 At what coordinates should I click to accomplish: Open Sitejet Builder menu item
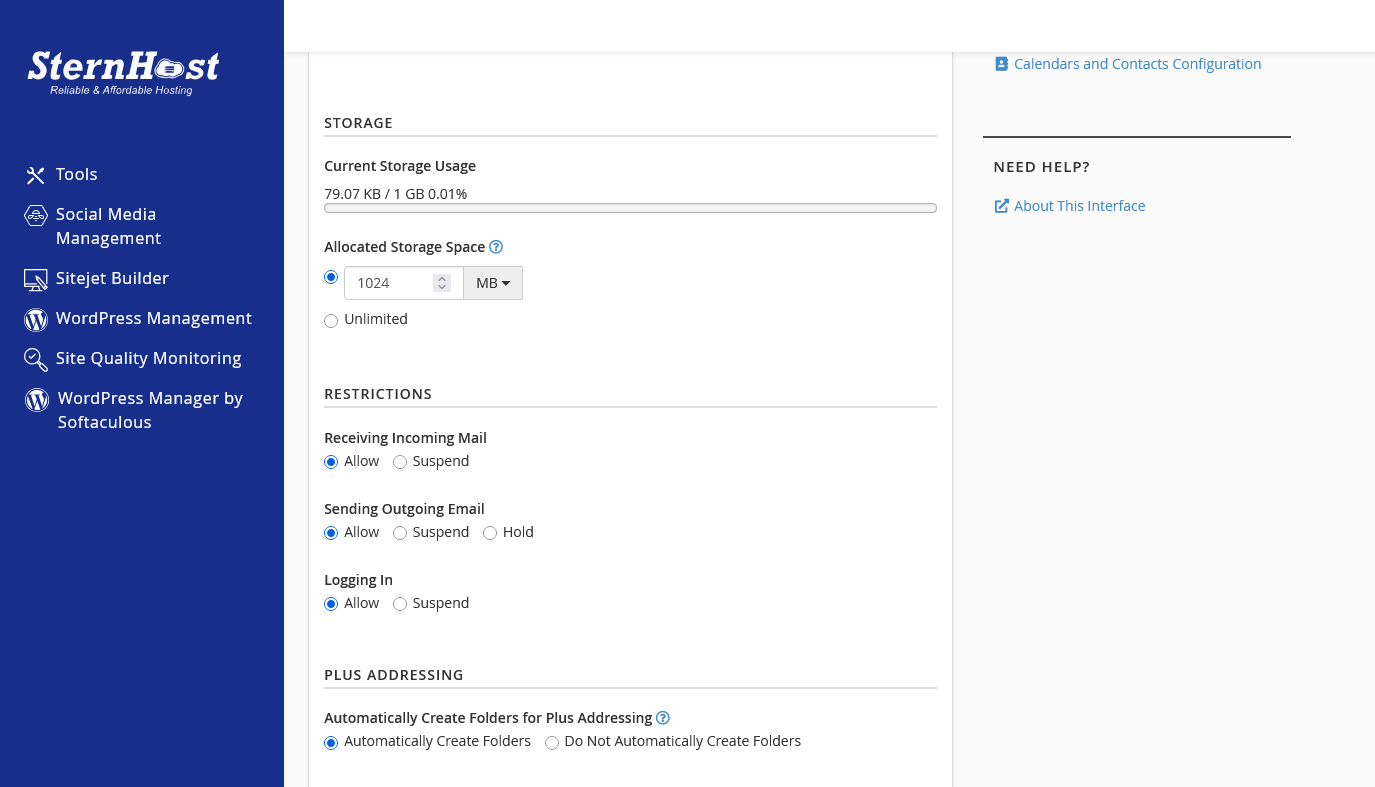pyautogui.click(x=112, y=278)
